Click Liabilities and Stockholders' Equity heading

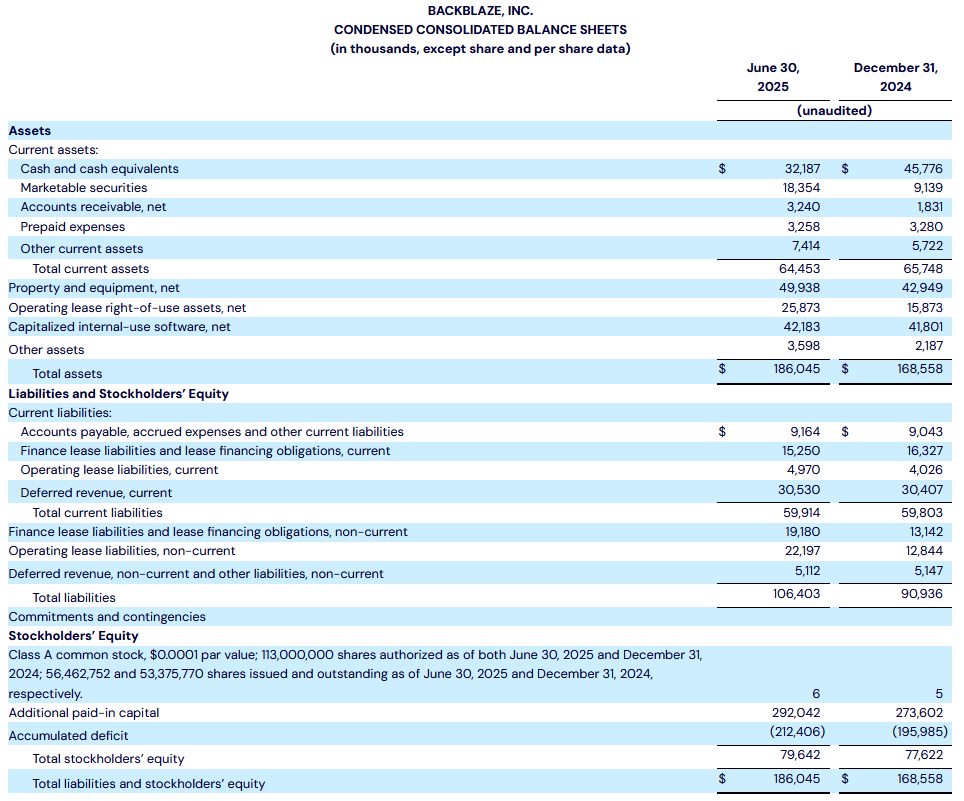point(119,394)
